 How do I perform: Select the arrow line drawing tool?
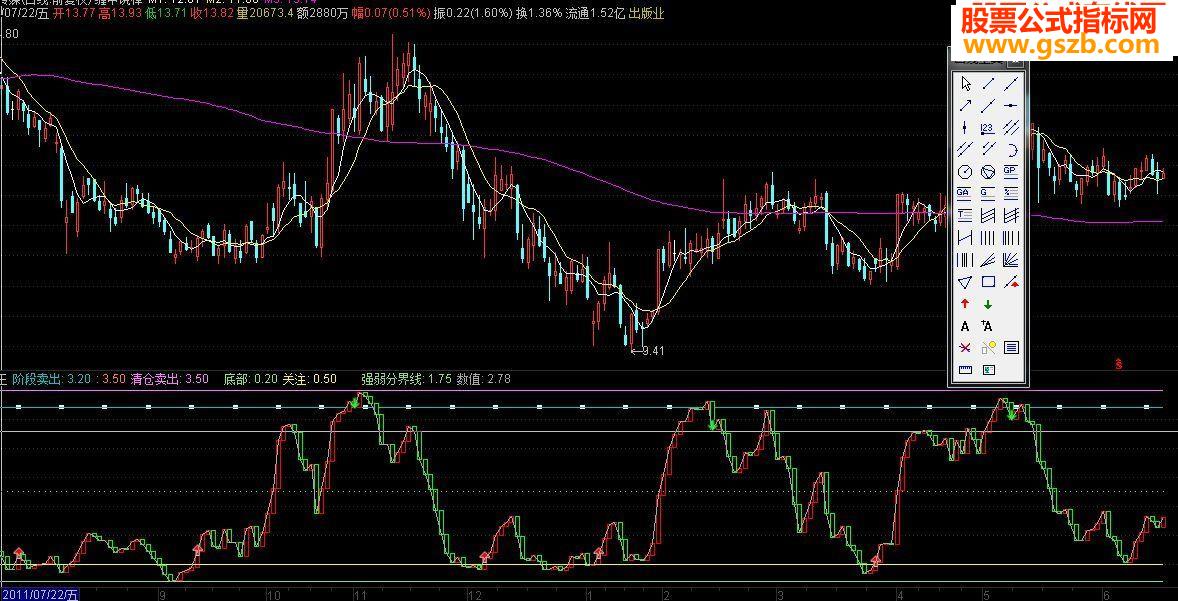click(965, 106)
